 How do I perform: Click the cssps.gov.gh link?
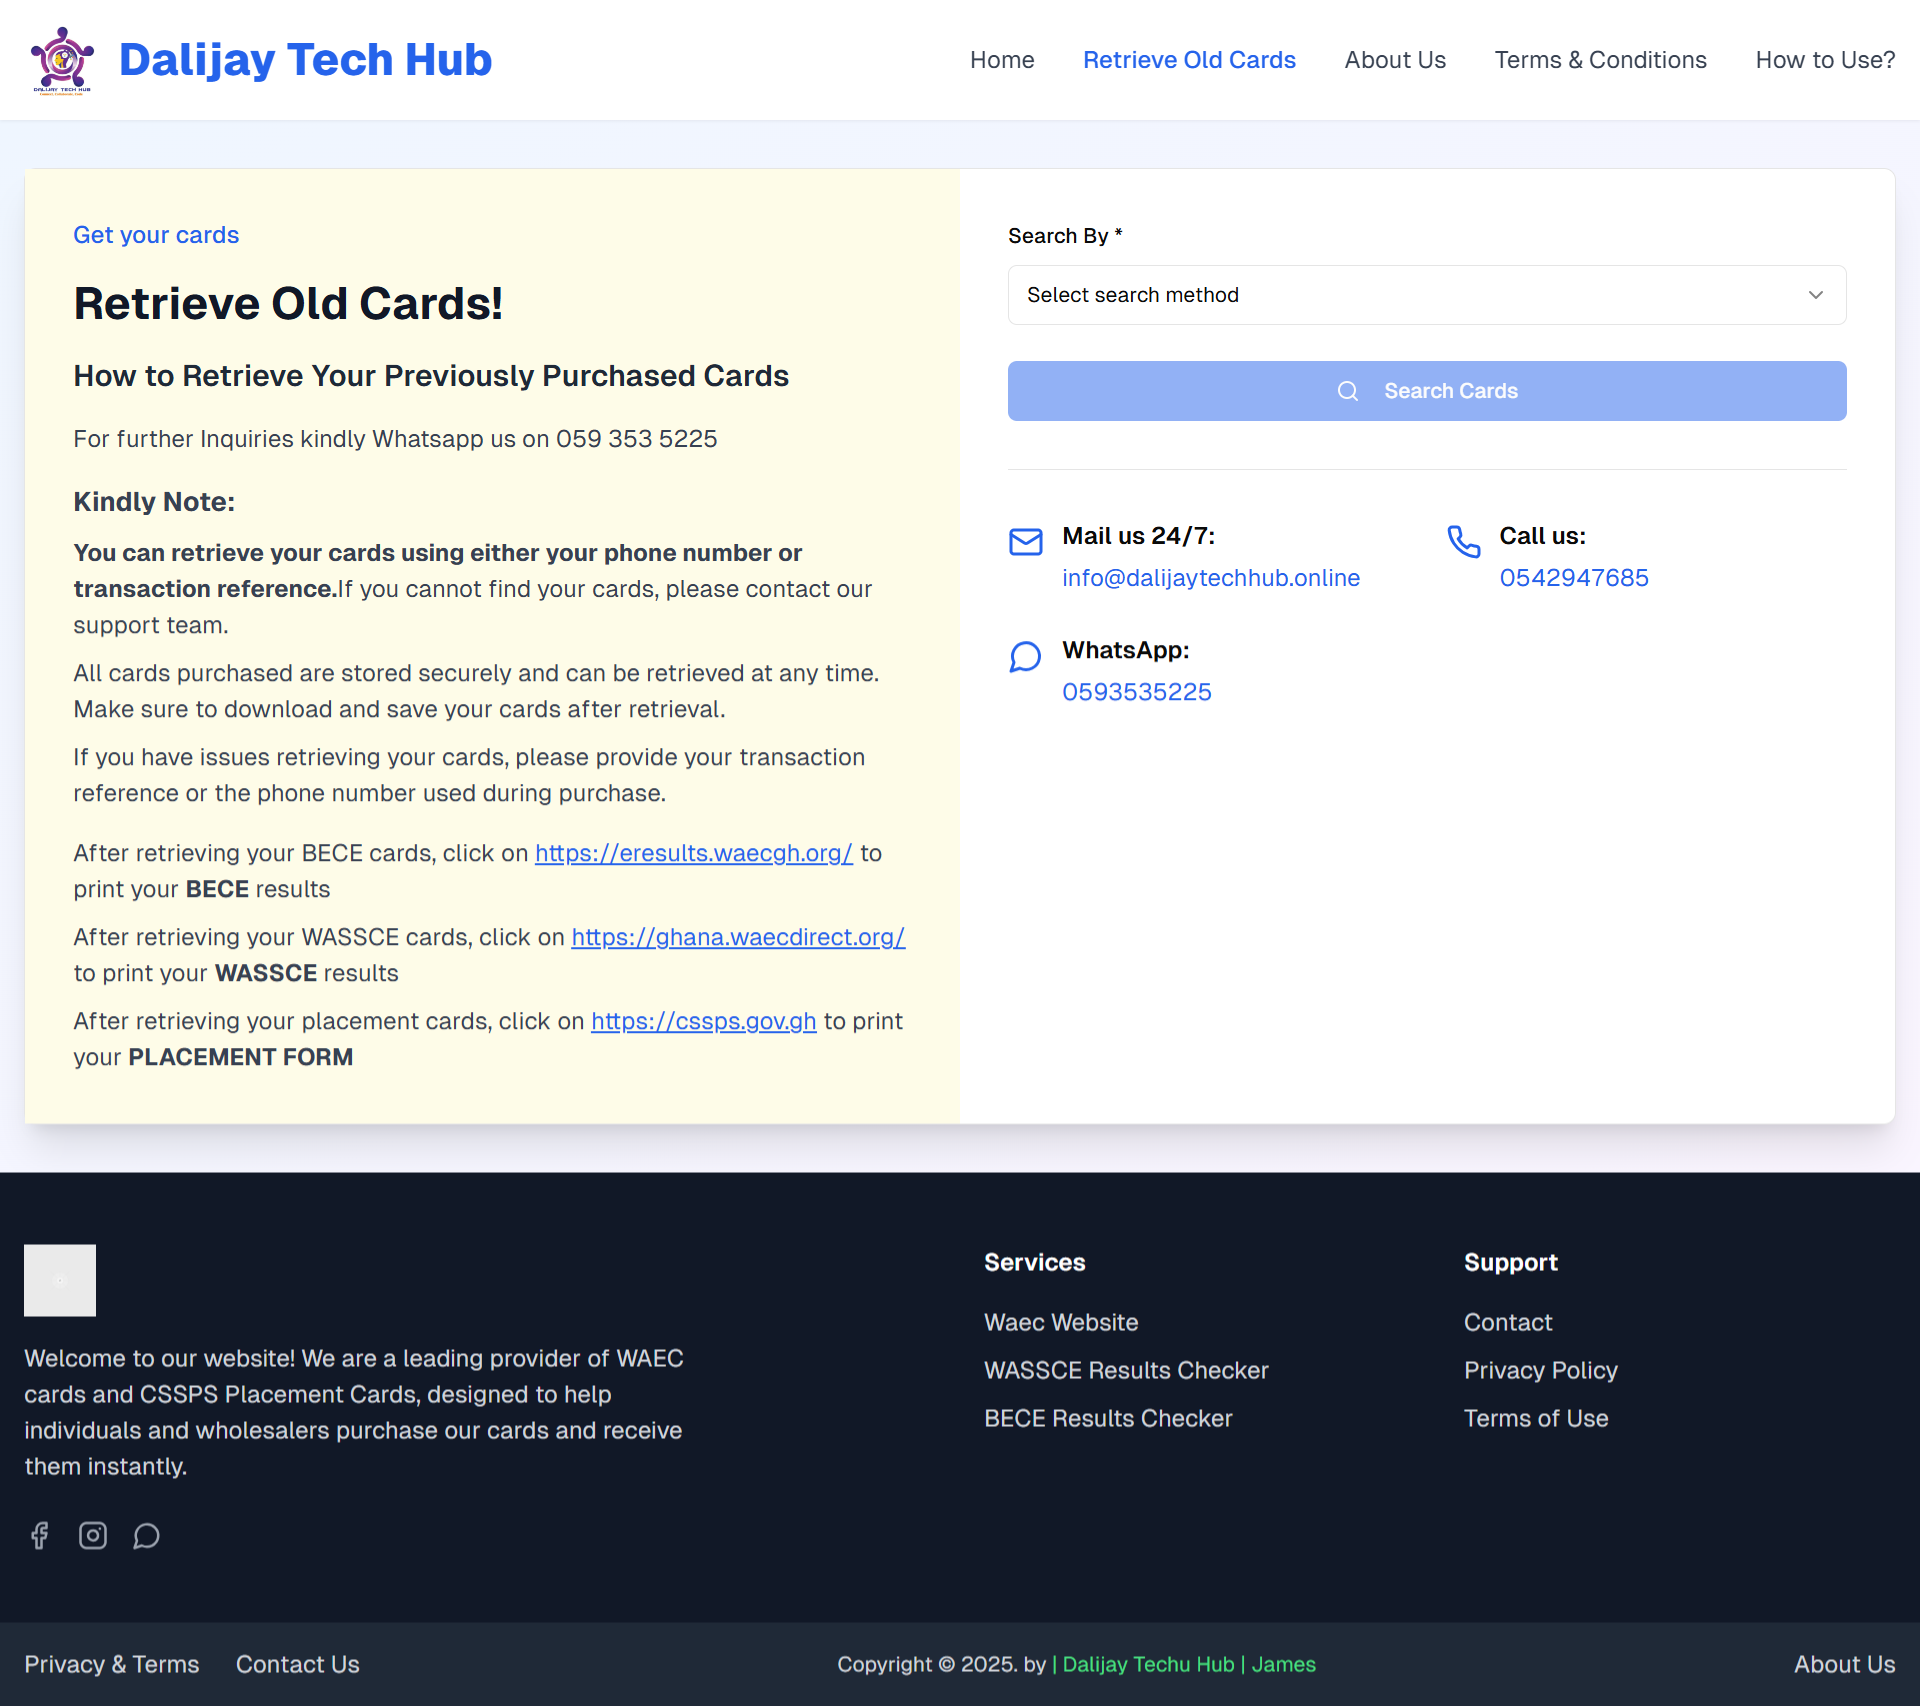(x=703, y=1021)
